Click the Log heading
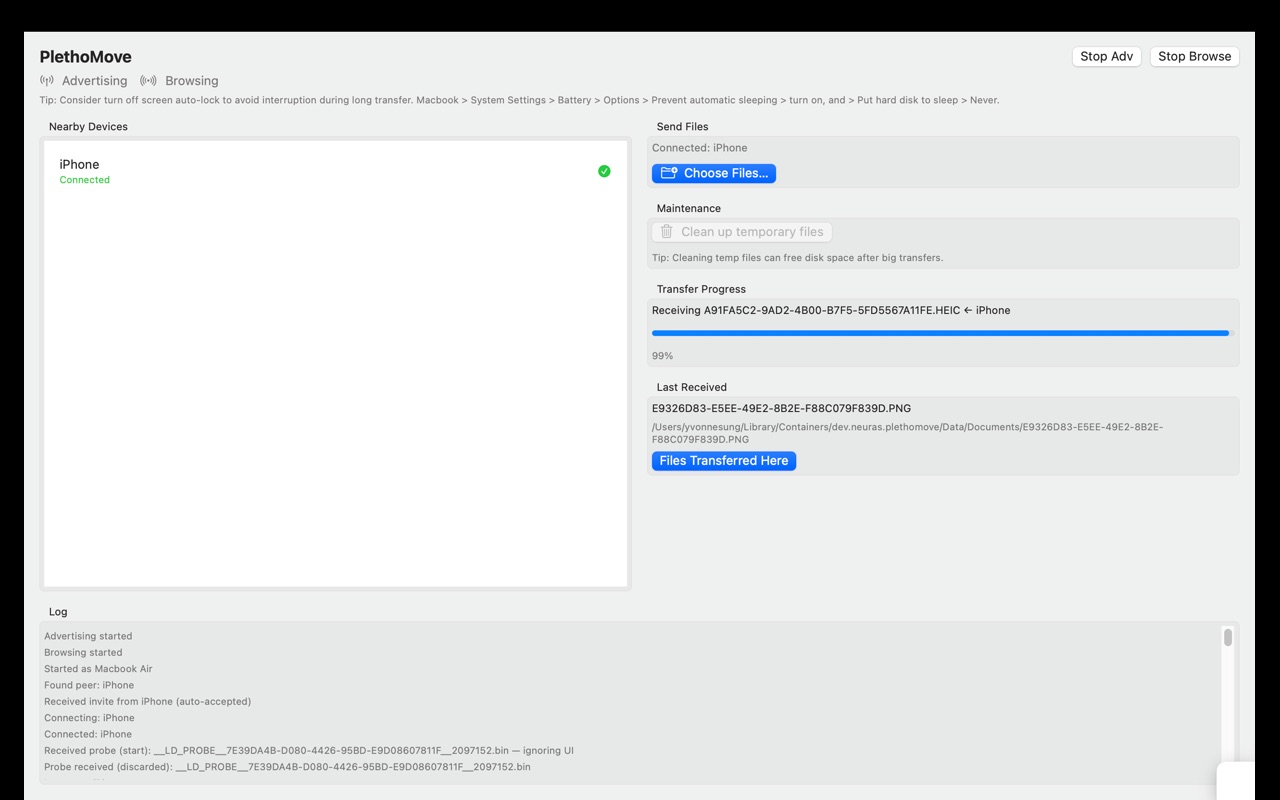 [58, 612]
